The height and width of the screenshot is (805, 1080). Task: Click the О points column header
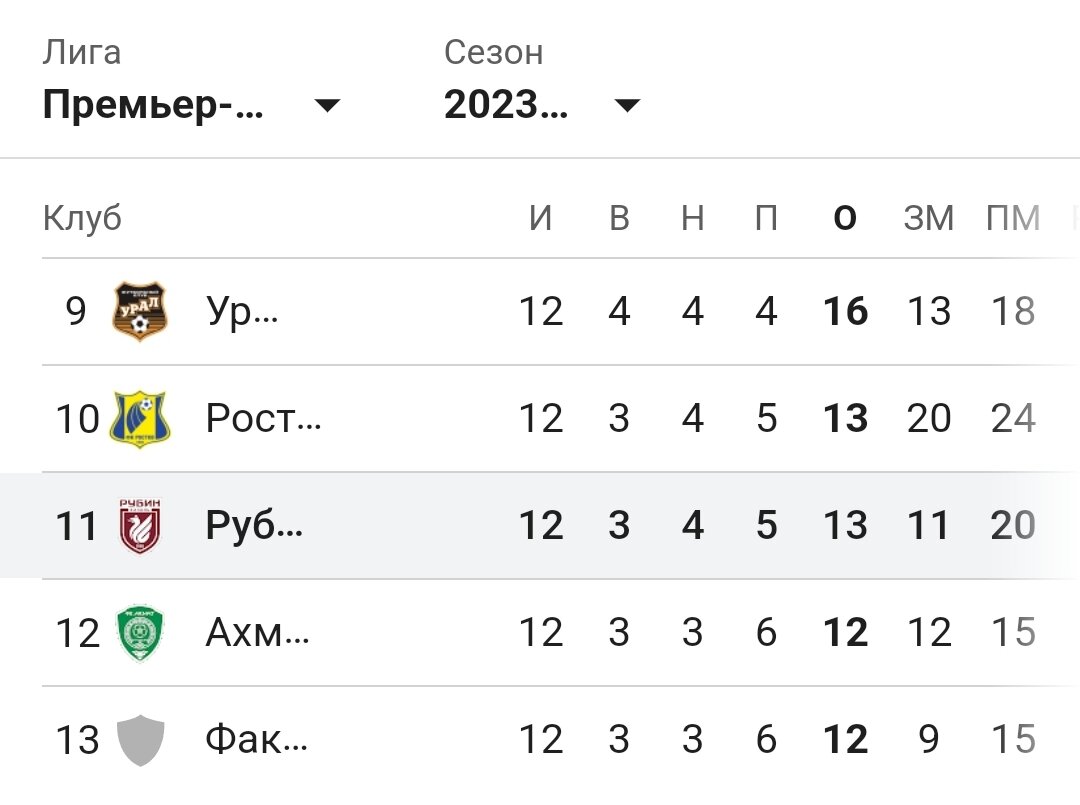(x=845, y=218)
